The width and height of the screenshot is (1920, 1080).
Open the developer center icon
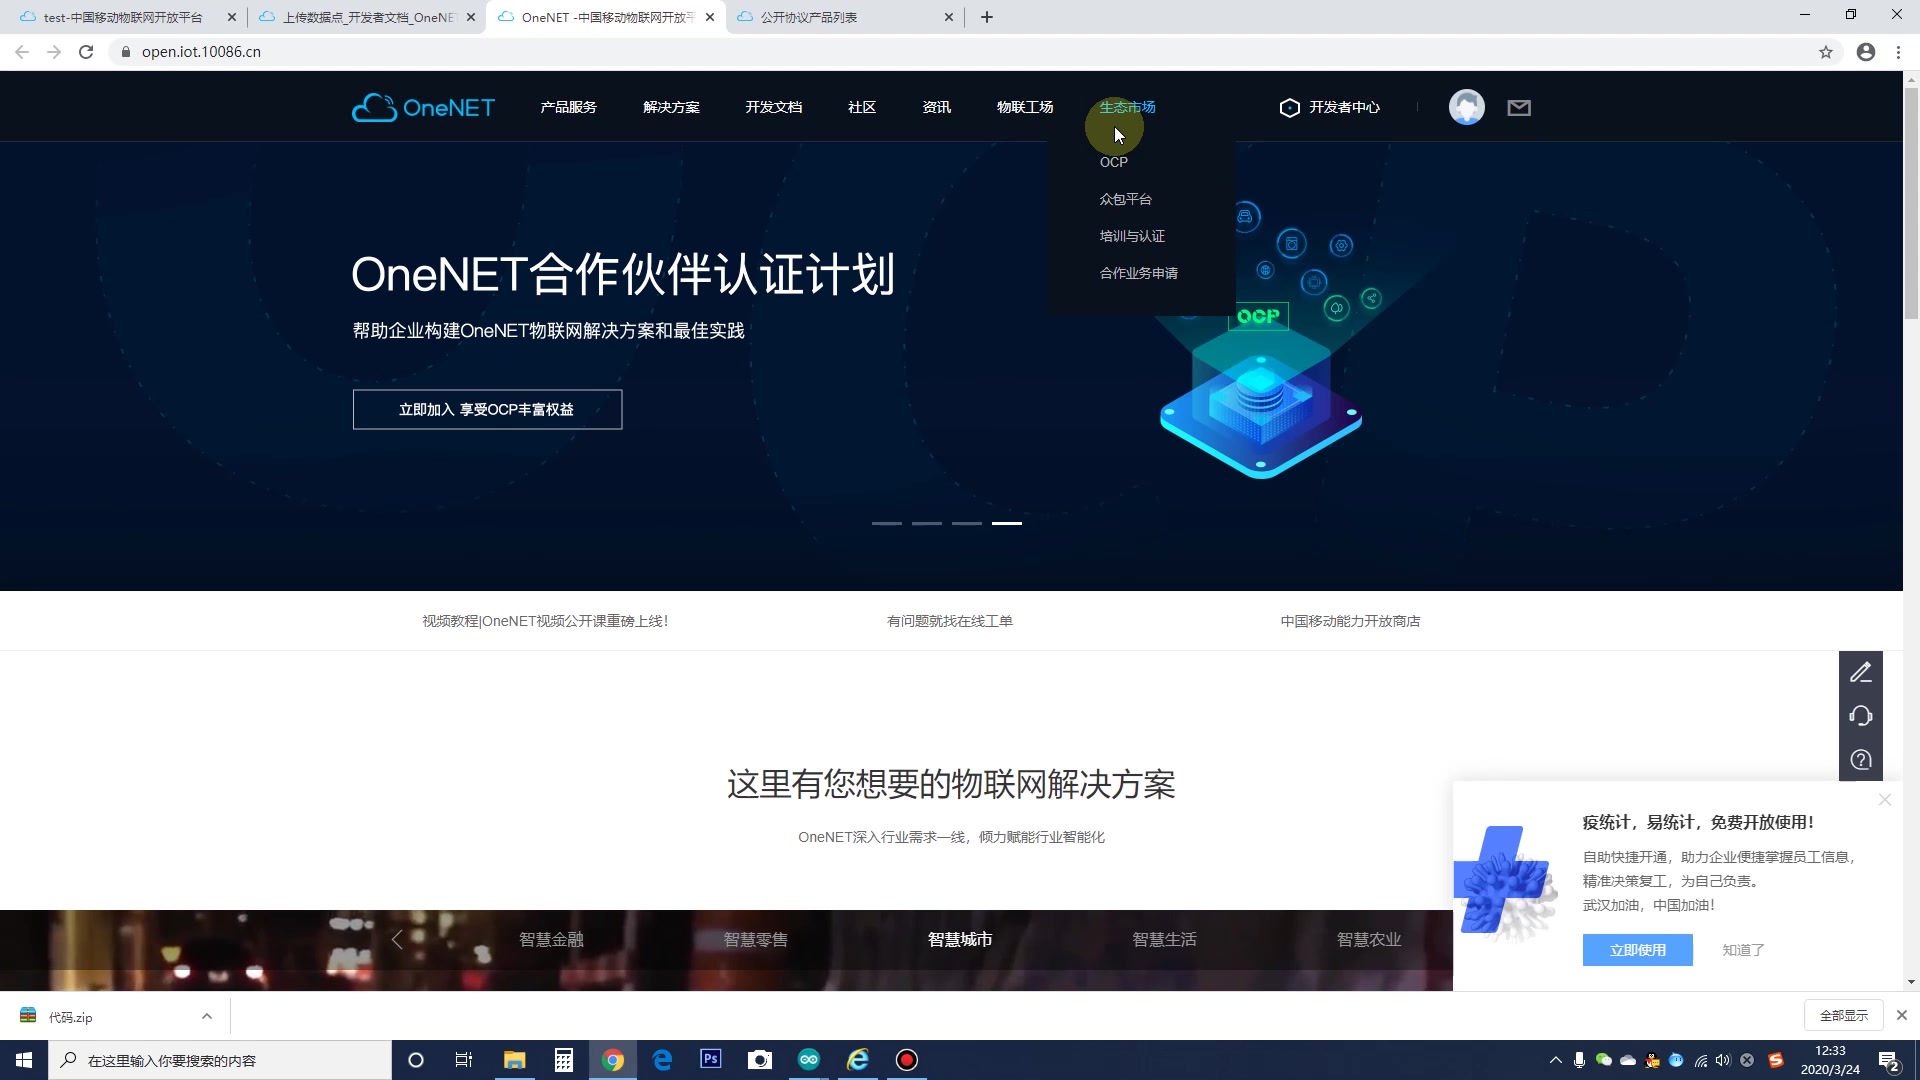click(x=1291, y=107)
